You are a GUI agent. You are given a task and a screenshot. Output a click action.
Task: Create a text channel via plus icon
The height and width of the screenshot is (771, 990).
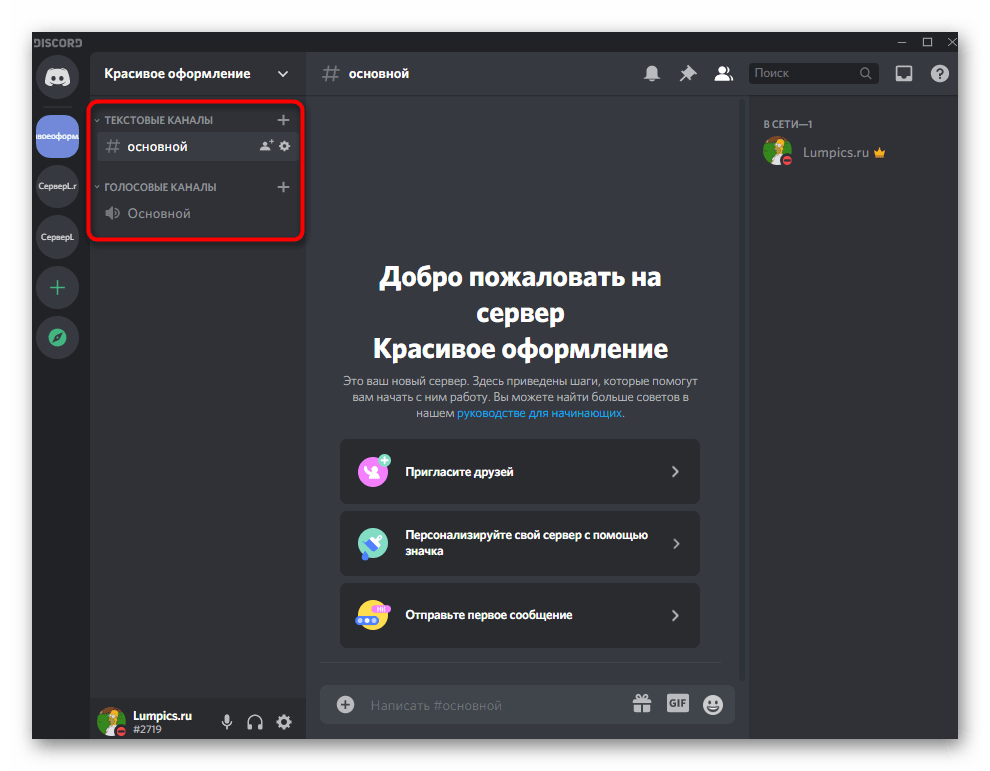pos(283,120)
